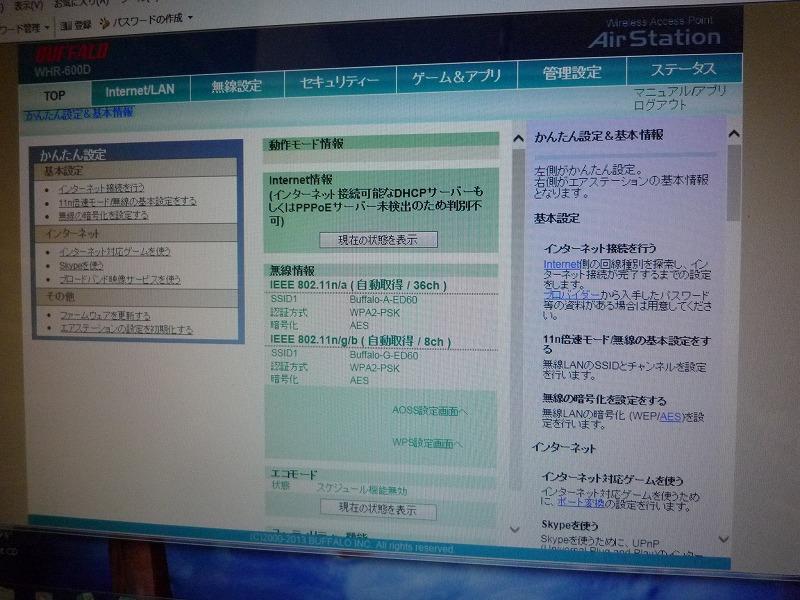Click 現在の状態を表示 button under Internet情報
800x600 pixels.
click(378, 240)
